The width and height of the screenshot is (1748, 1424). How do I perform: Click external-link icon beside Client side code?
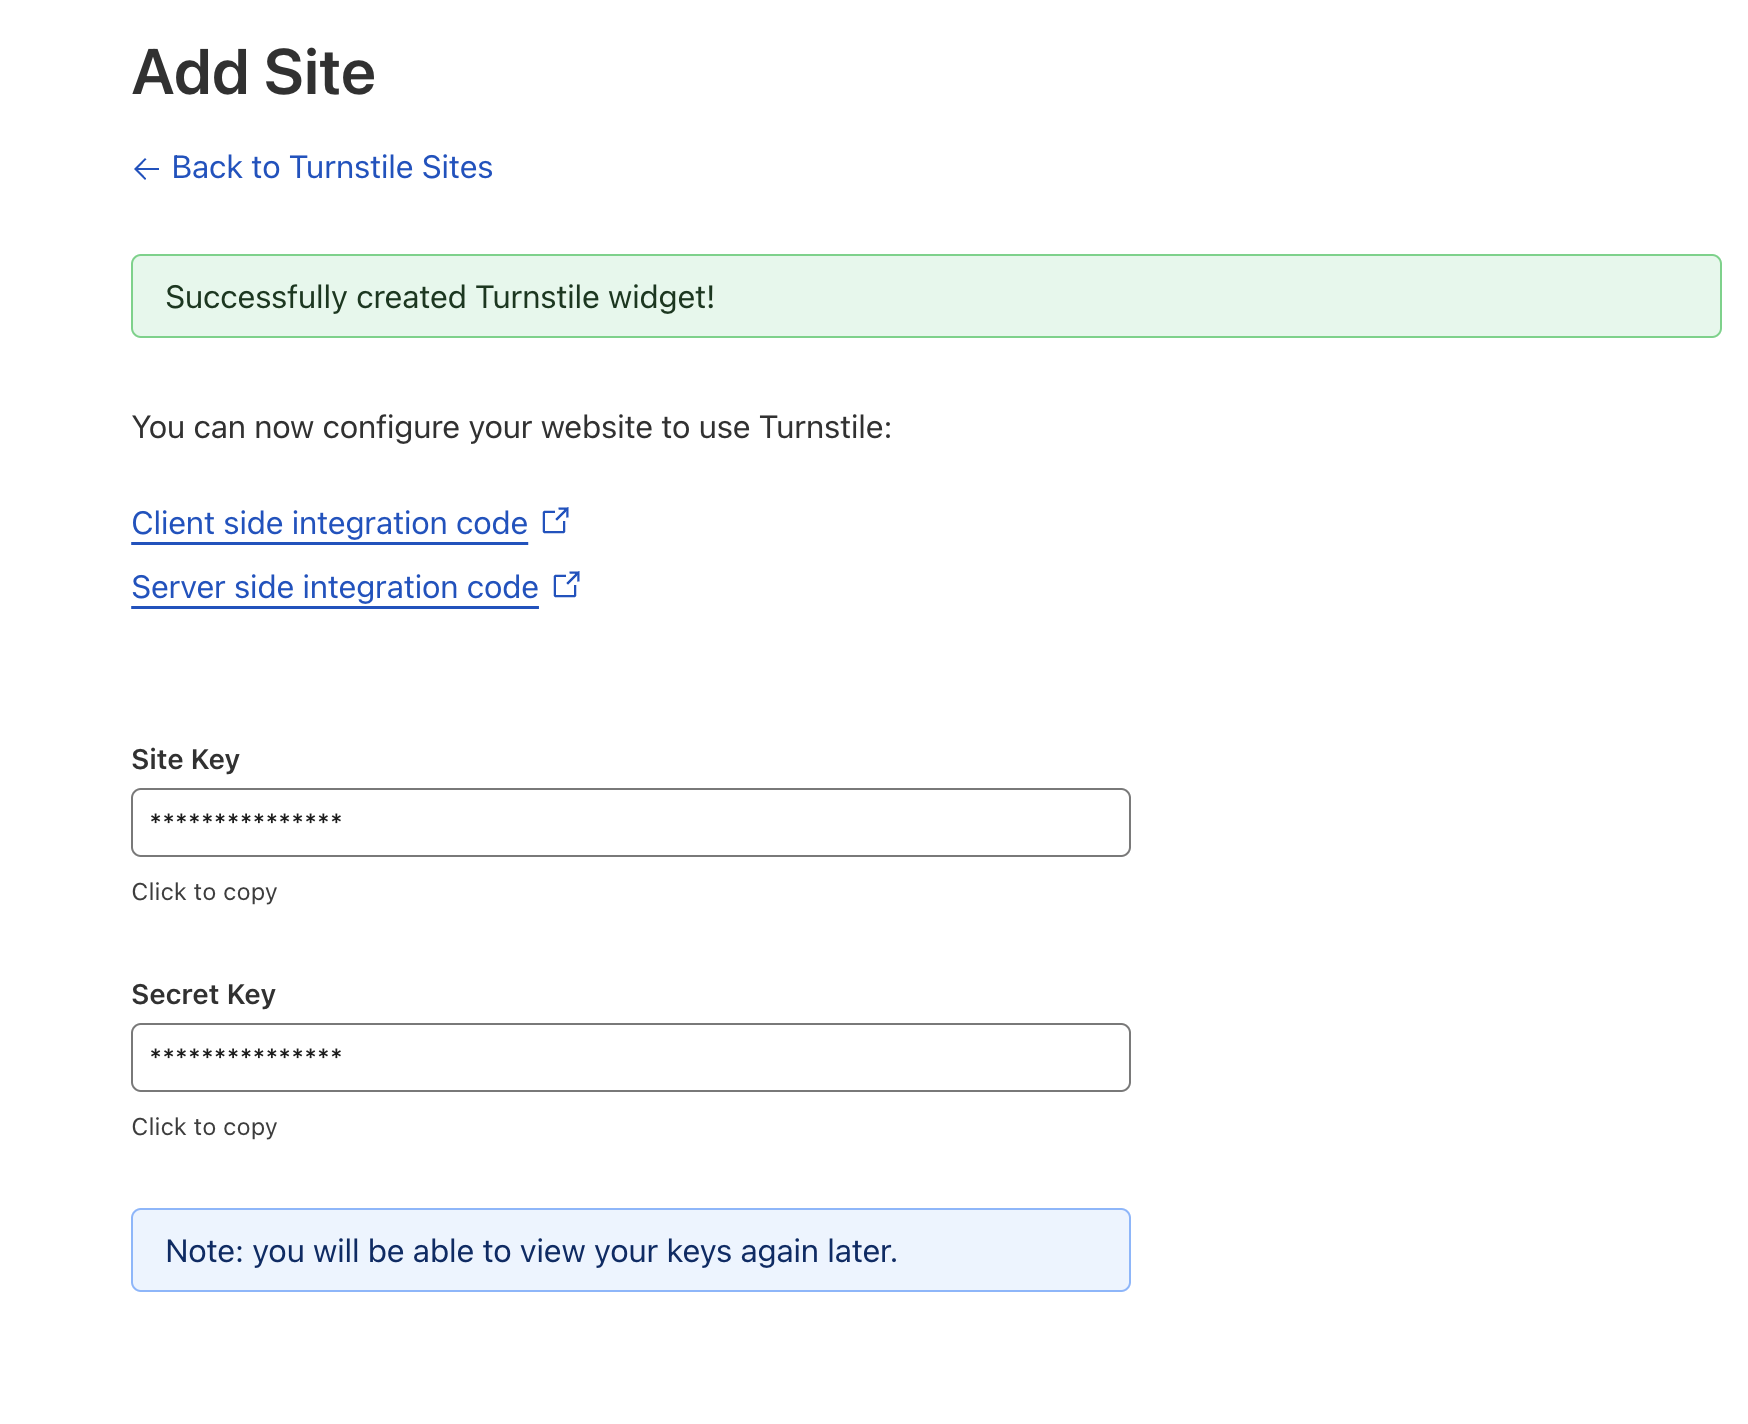tap(556, 521)
